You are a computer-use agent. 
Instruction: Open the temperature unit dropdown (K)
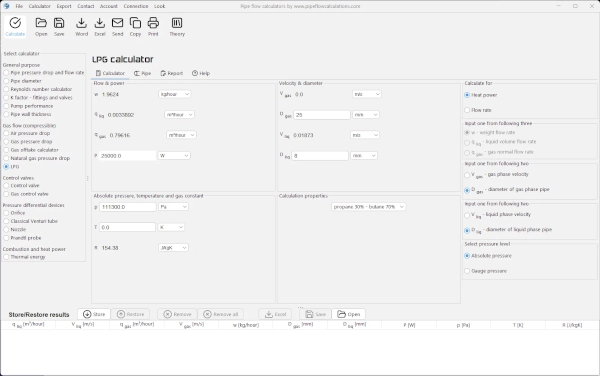(x=171, y=227)
